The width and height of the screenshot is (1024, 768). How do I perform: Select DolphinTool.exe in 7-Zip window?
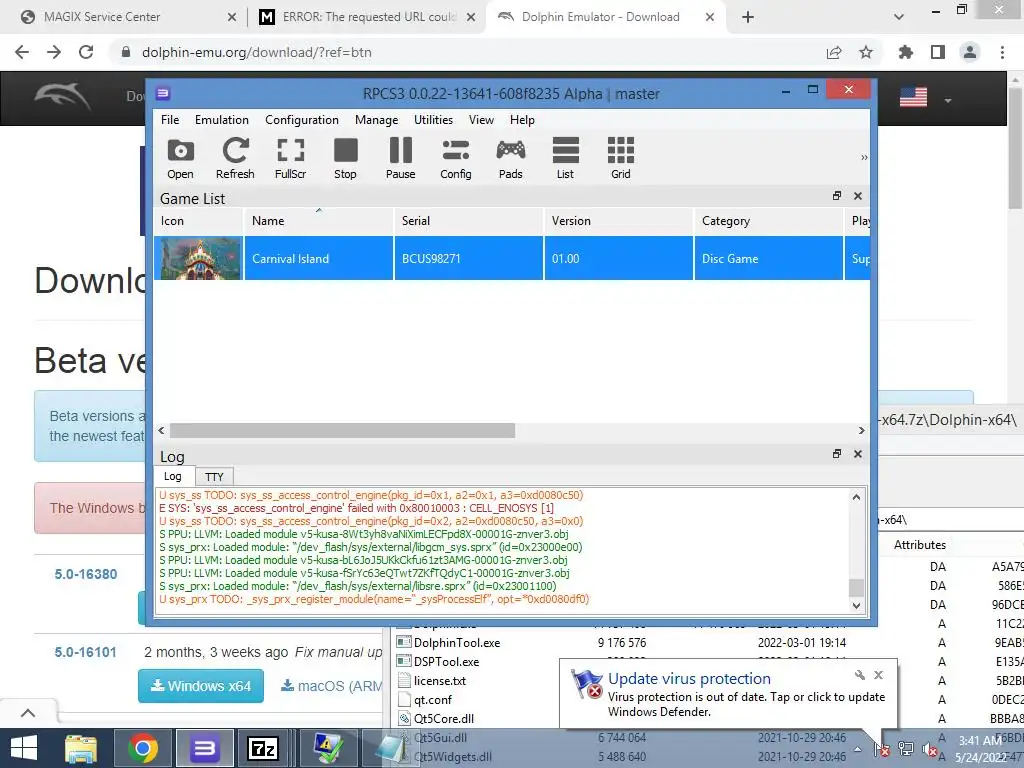point(456,643)
